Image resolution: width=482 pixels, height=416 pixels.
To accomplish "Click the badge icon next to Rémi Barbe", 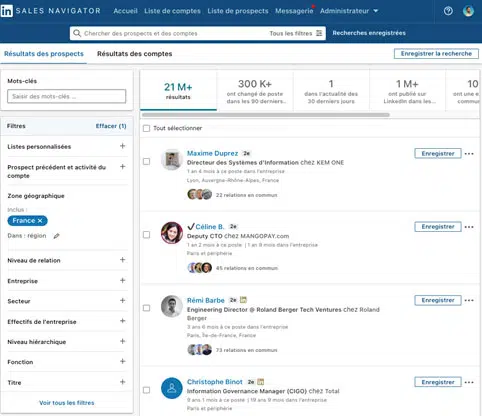I will (x=243, y=300).
